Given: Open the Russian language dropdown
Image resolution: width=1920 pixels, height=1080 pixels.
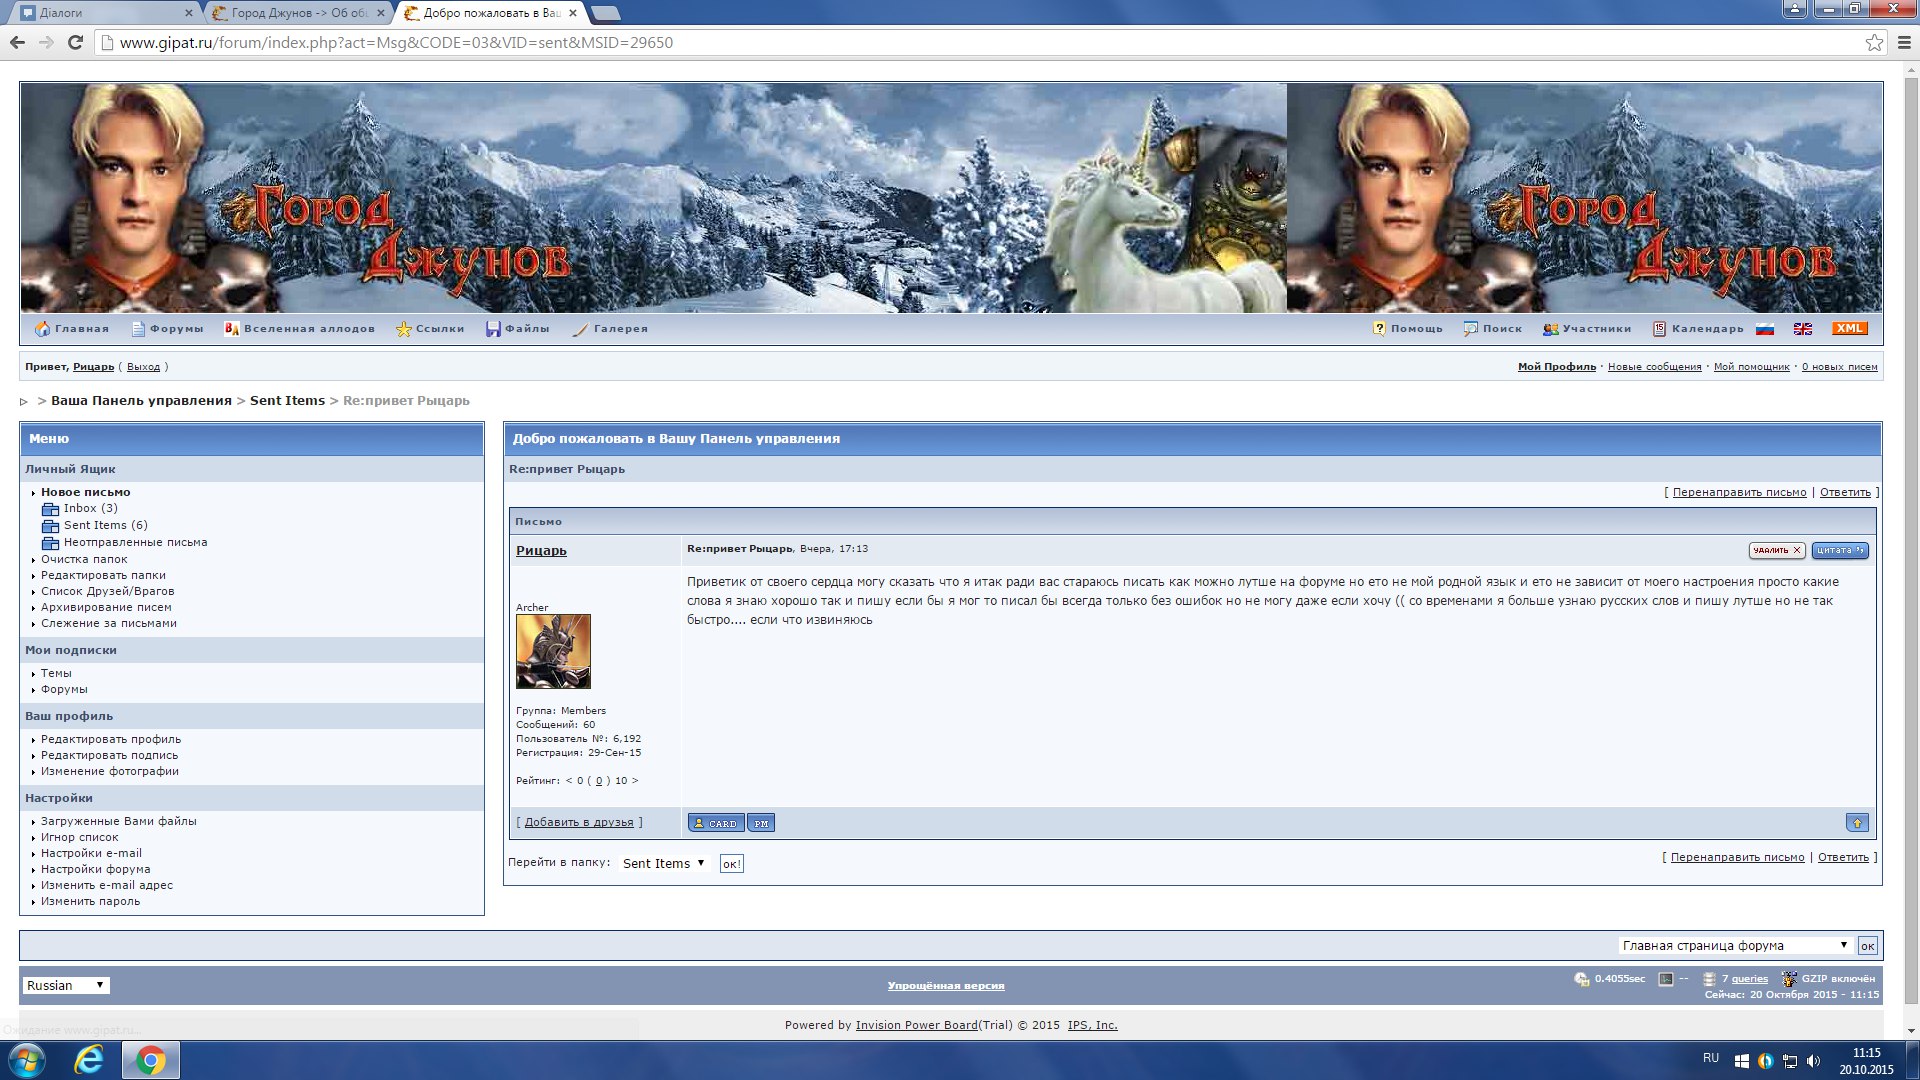Looking at the screenshot, I should point(66,985).
